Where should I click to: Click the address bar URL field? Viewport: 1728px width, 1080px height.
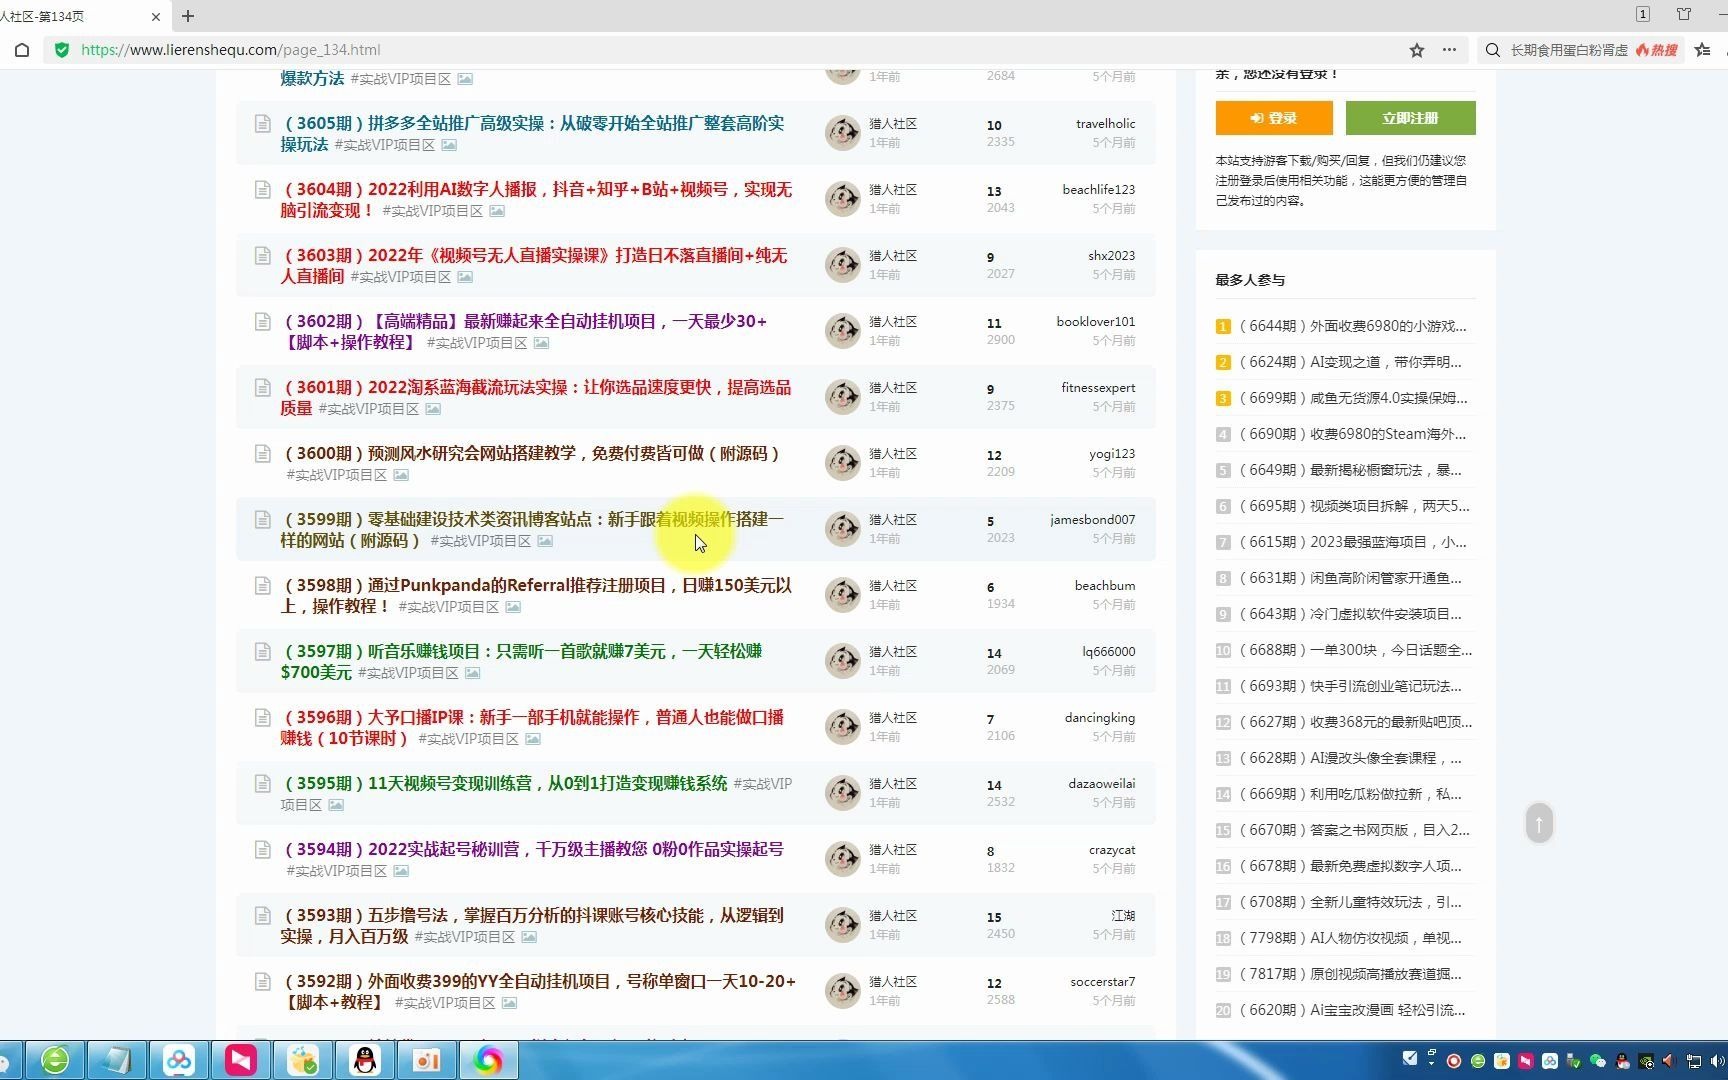click(x=700, y=50)
